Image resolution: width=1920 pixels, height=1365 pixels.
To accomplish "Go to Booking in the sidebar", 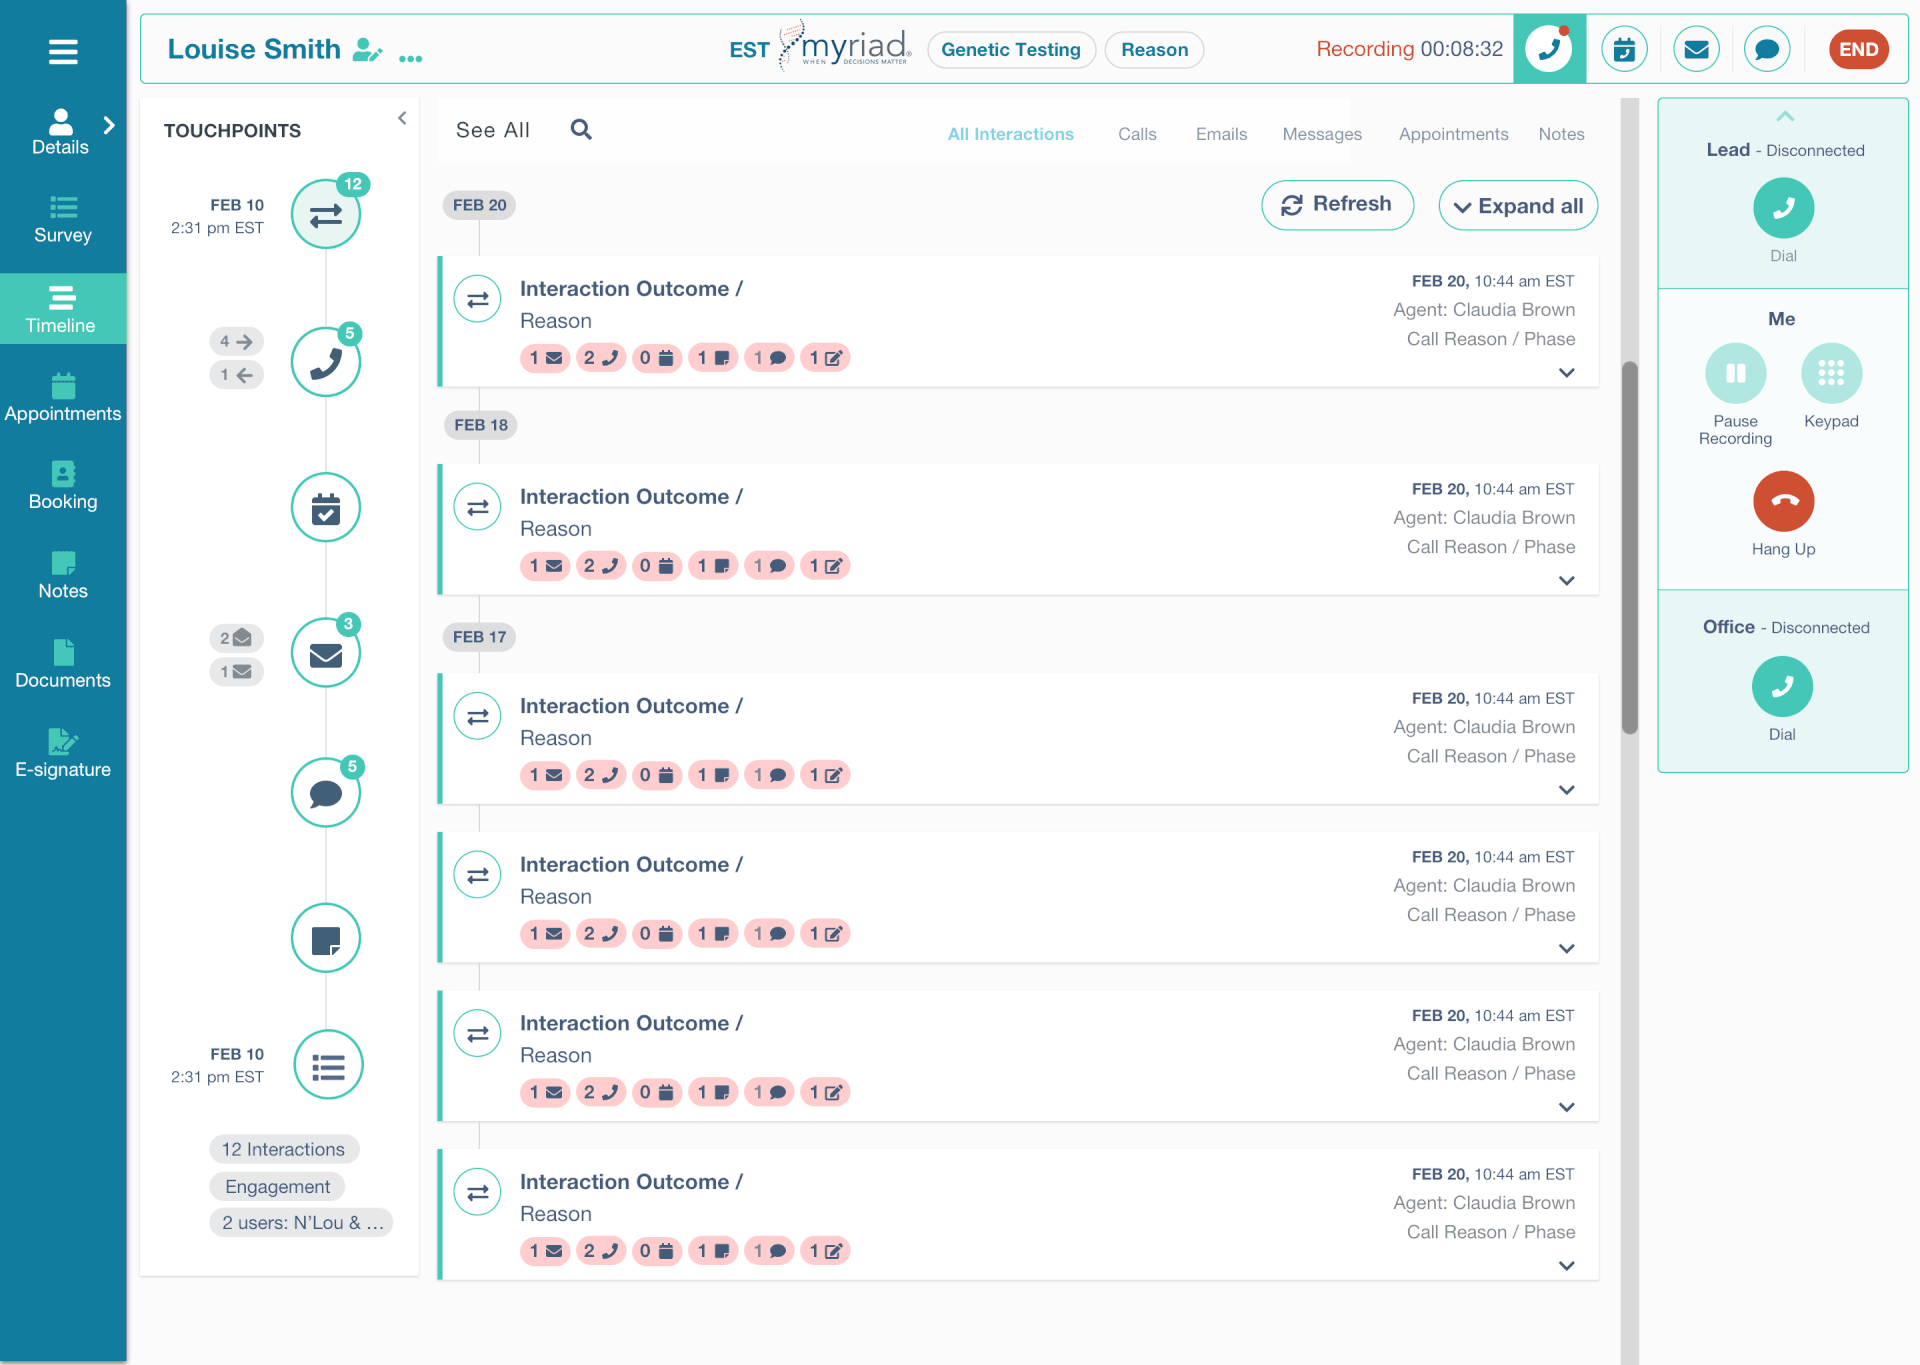I will (63, 486).
